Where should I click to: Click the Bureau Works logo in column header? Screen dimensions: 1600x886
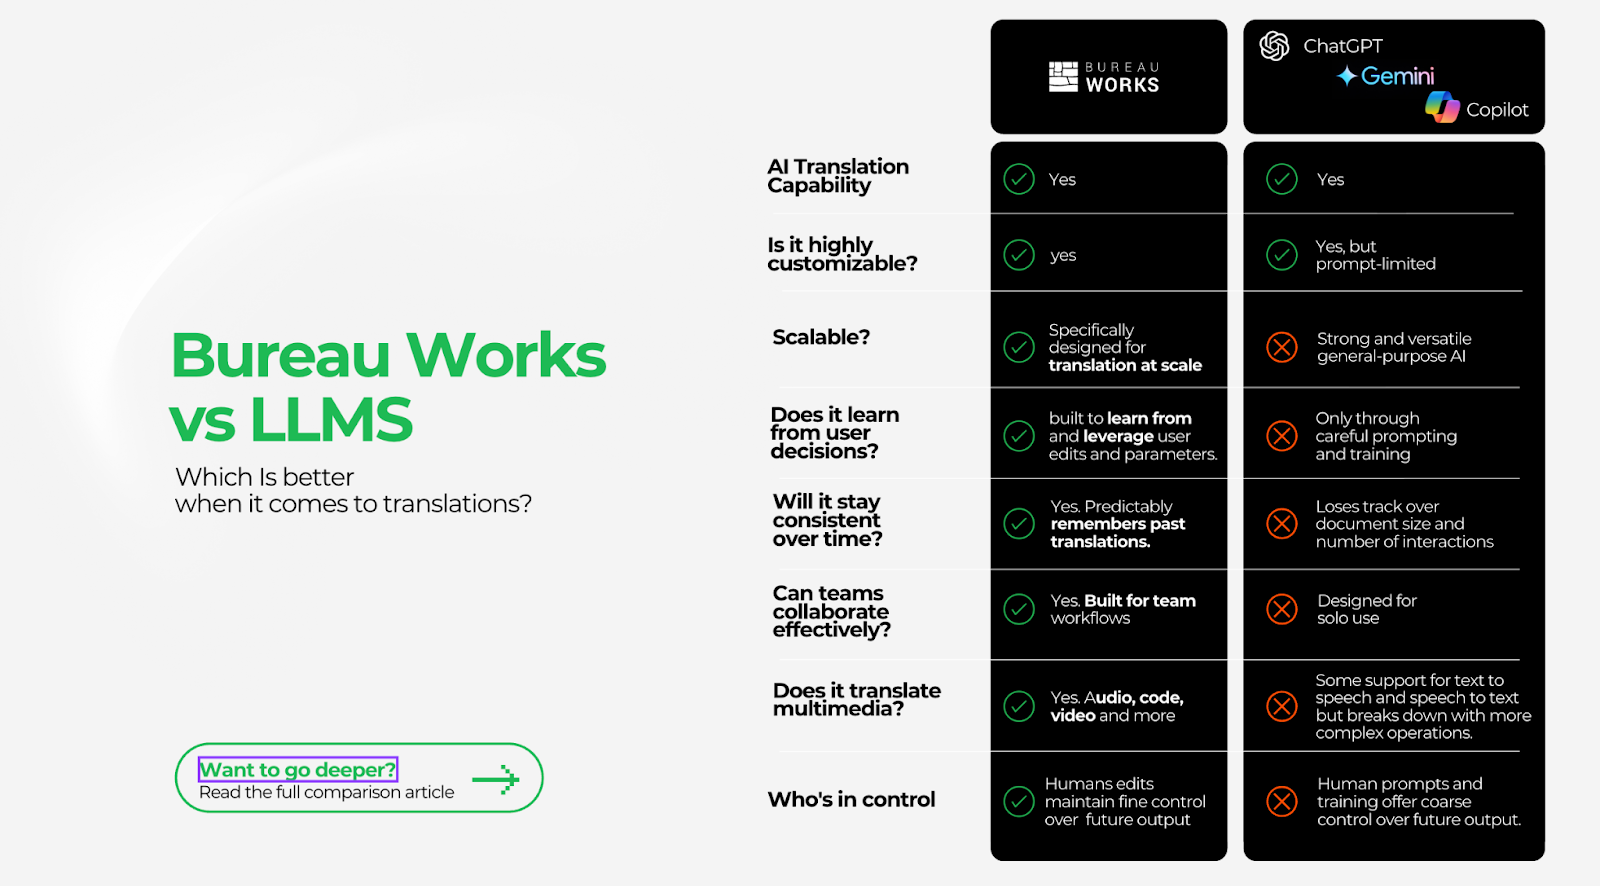[x=1104, y=77]
